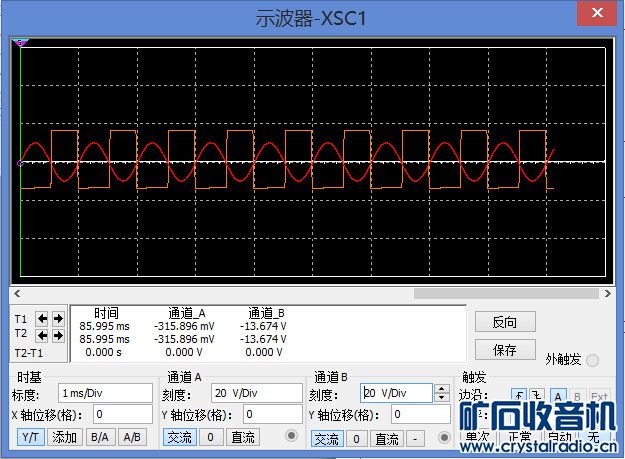Select A/B display mode
Screen dimensions: 625x459
tap(132, 437)
